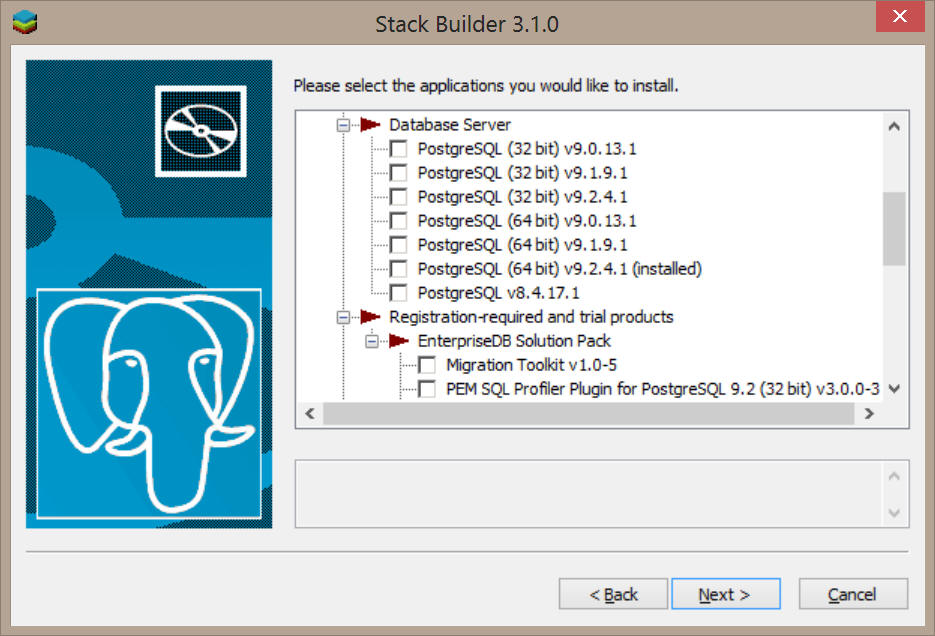Click the installer disc image in the side banner
935x636 pixels.
201,131
